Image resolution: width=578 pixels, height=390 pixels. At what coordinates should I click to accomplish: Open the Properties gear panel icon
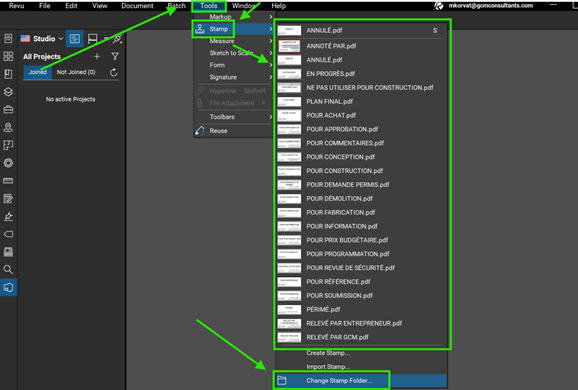[8, 163]
